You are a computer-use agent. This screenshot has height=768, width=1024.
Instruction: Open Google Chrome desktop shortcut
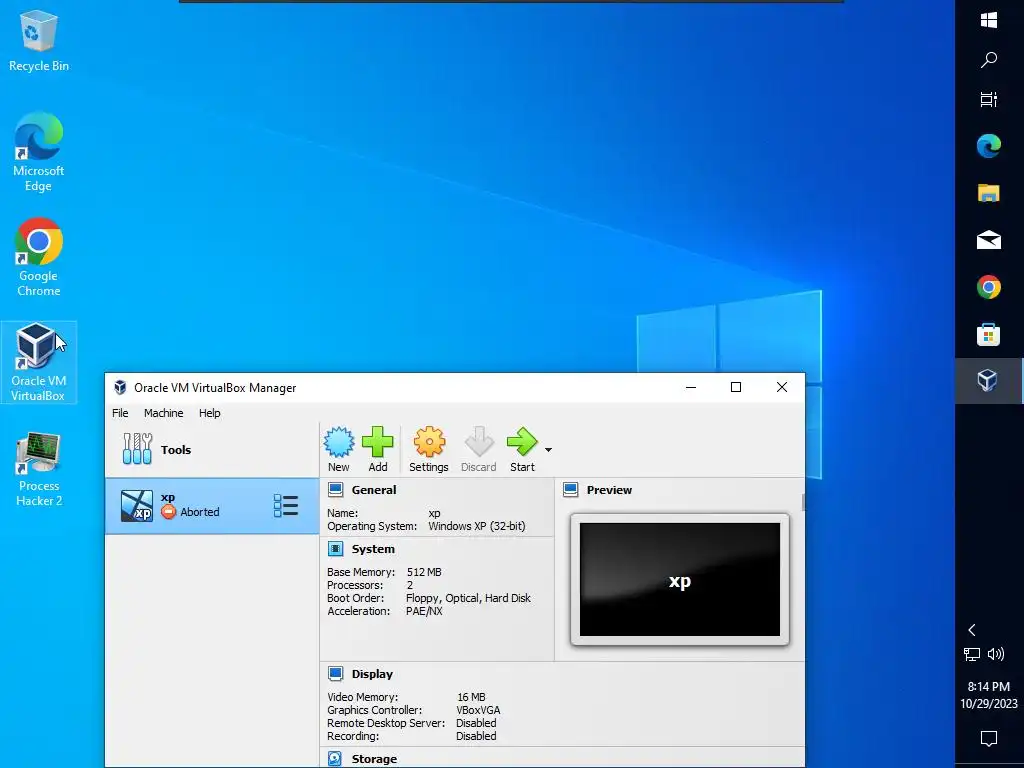click(39, 257)
